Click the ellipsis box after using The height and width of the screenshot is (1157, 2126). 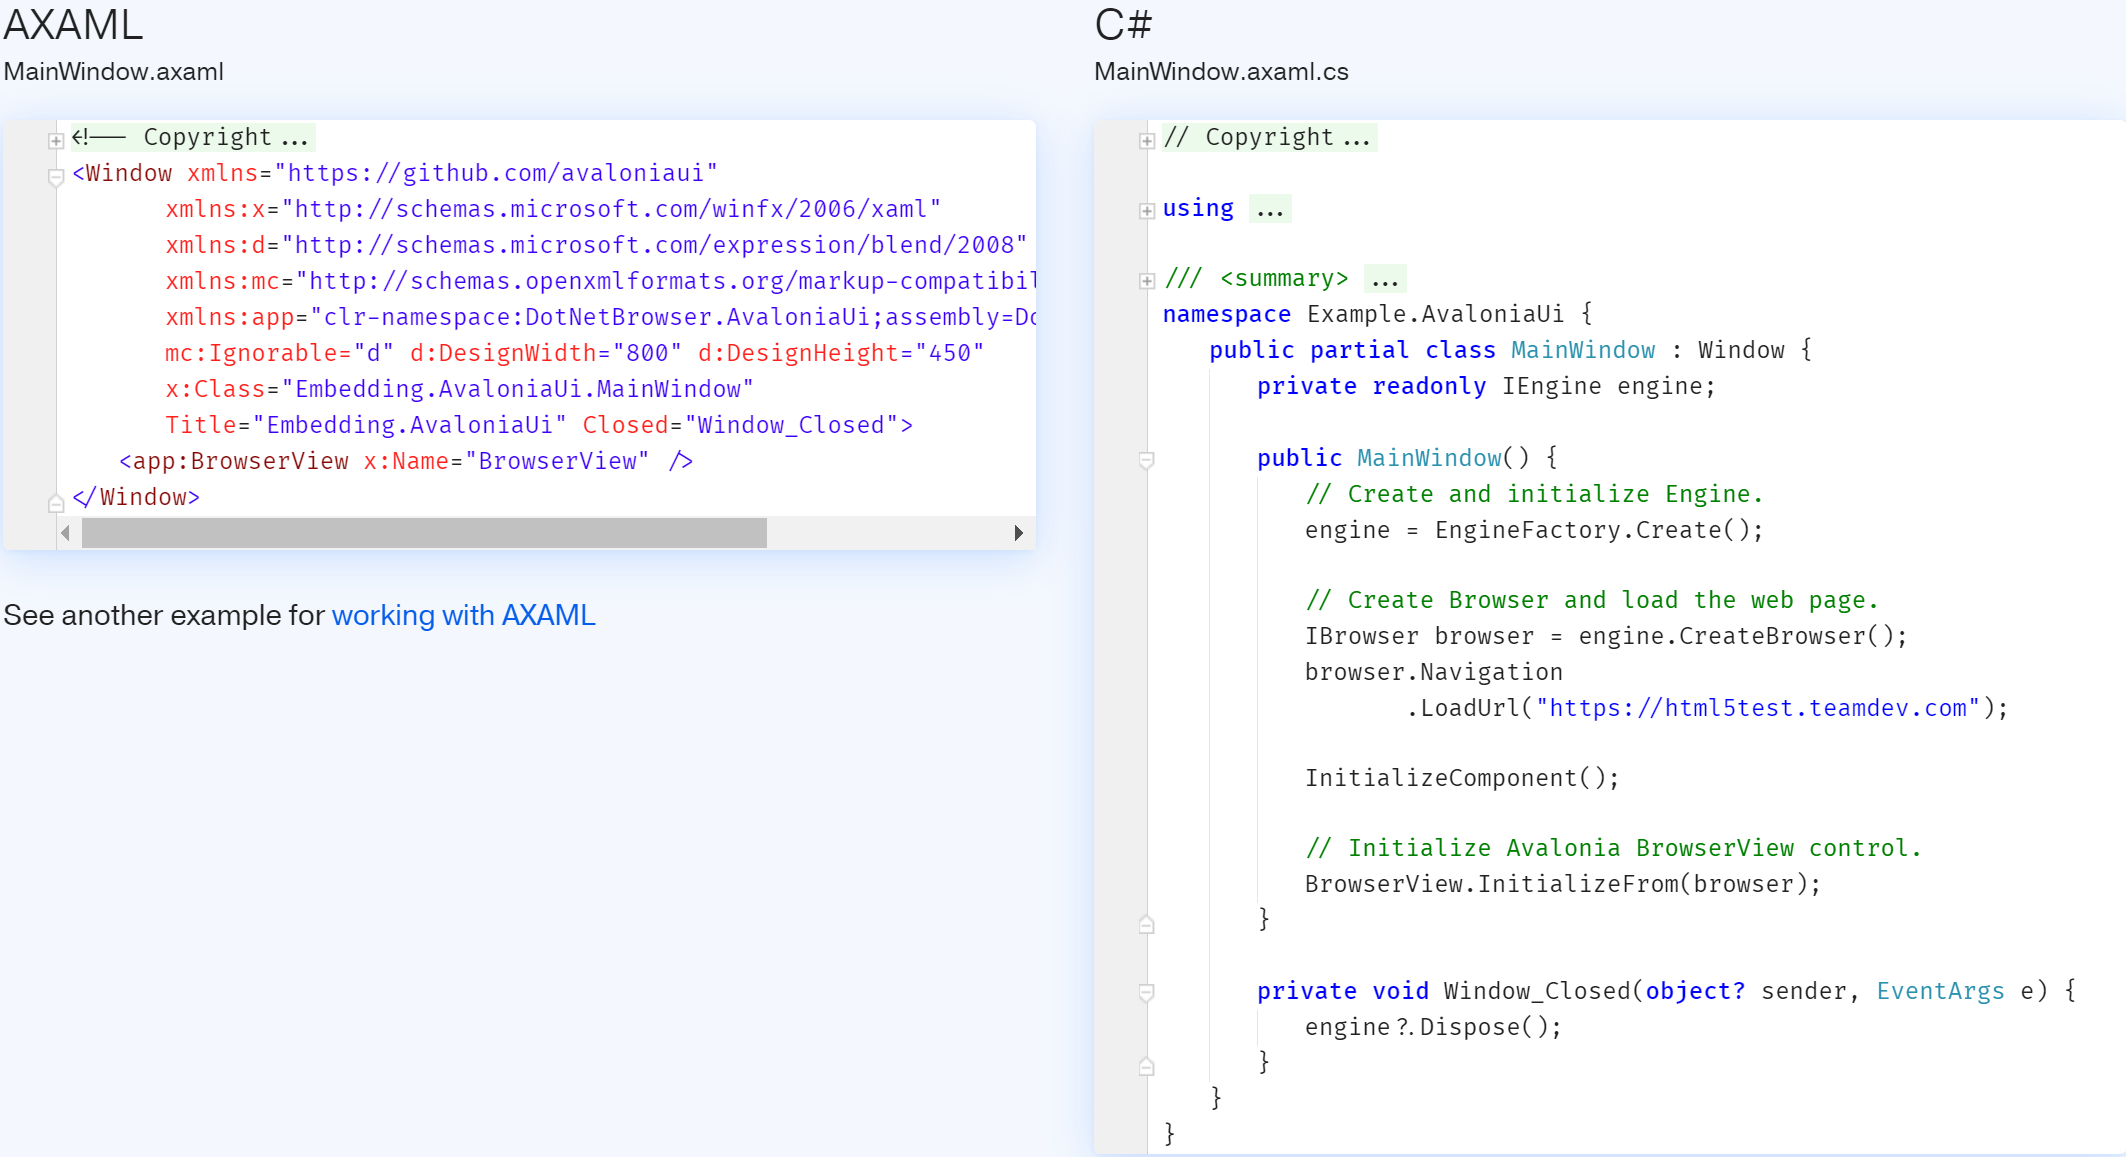coord(1270,209)
